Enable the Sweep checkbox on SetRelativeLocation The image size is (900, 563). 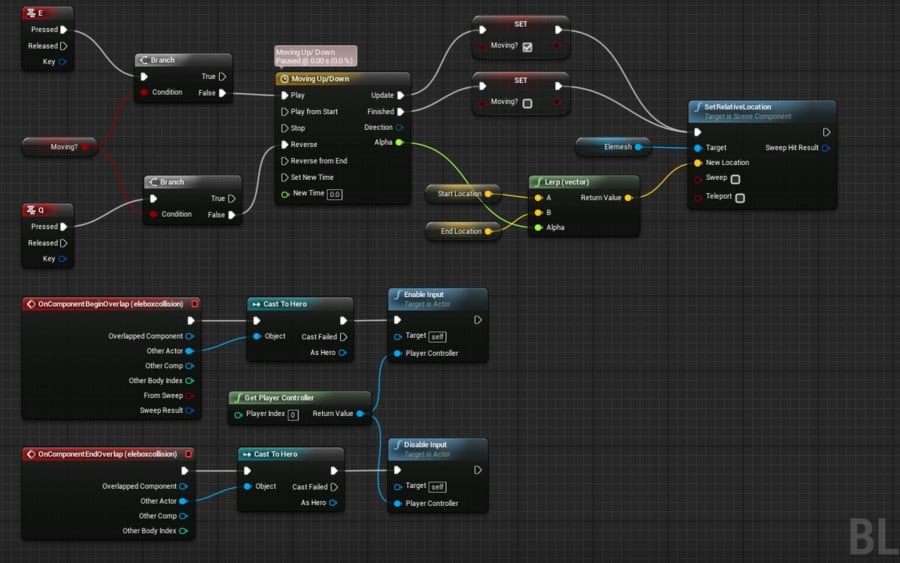735,179
